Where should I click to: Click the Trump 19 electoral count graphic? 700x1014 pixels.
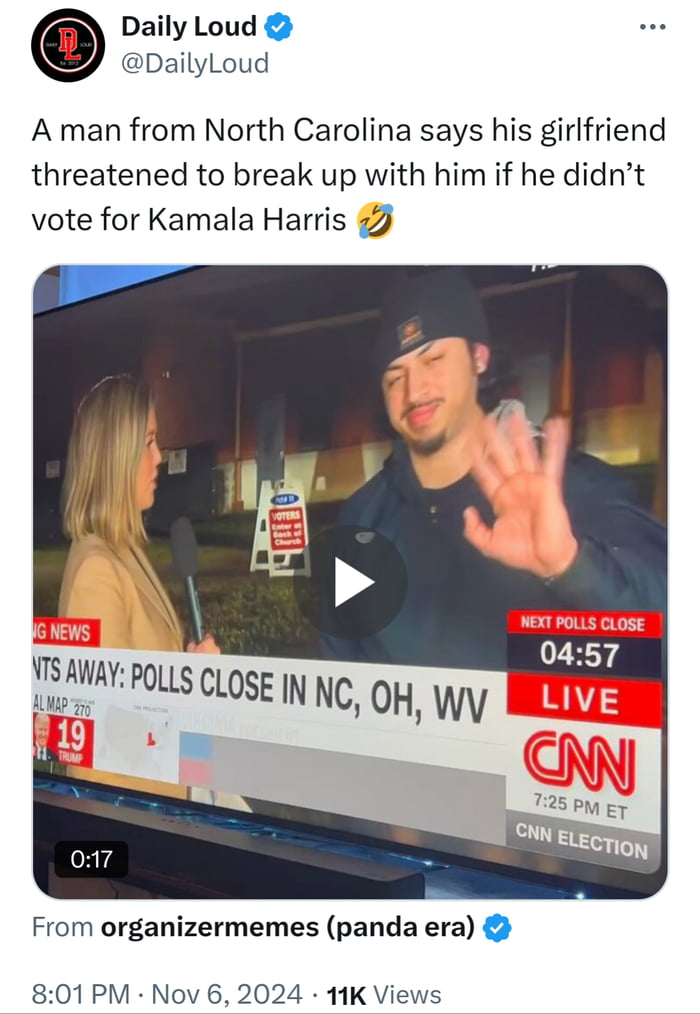tap(63, 740)
